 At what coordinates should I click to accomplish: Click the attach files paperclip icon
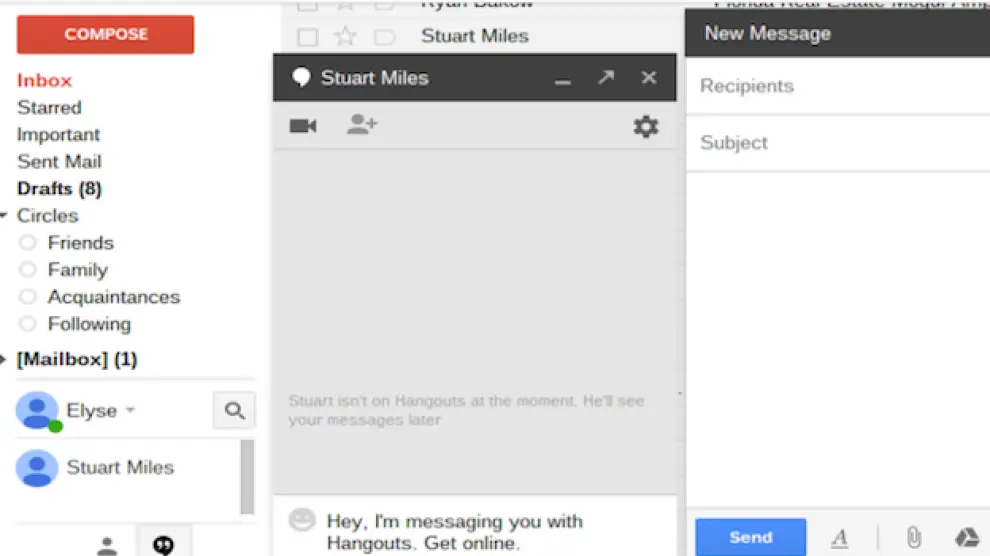tap(913, 538)
